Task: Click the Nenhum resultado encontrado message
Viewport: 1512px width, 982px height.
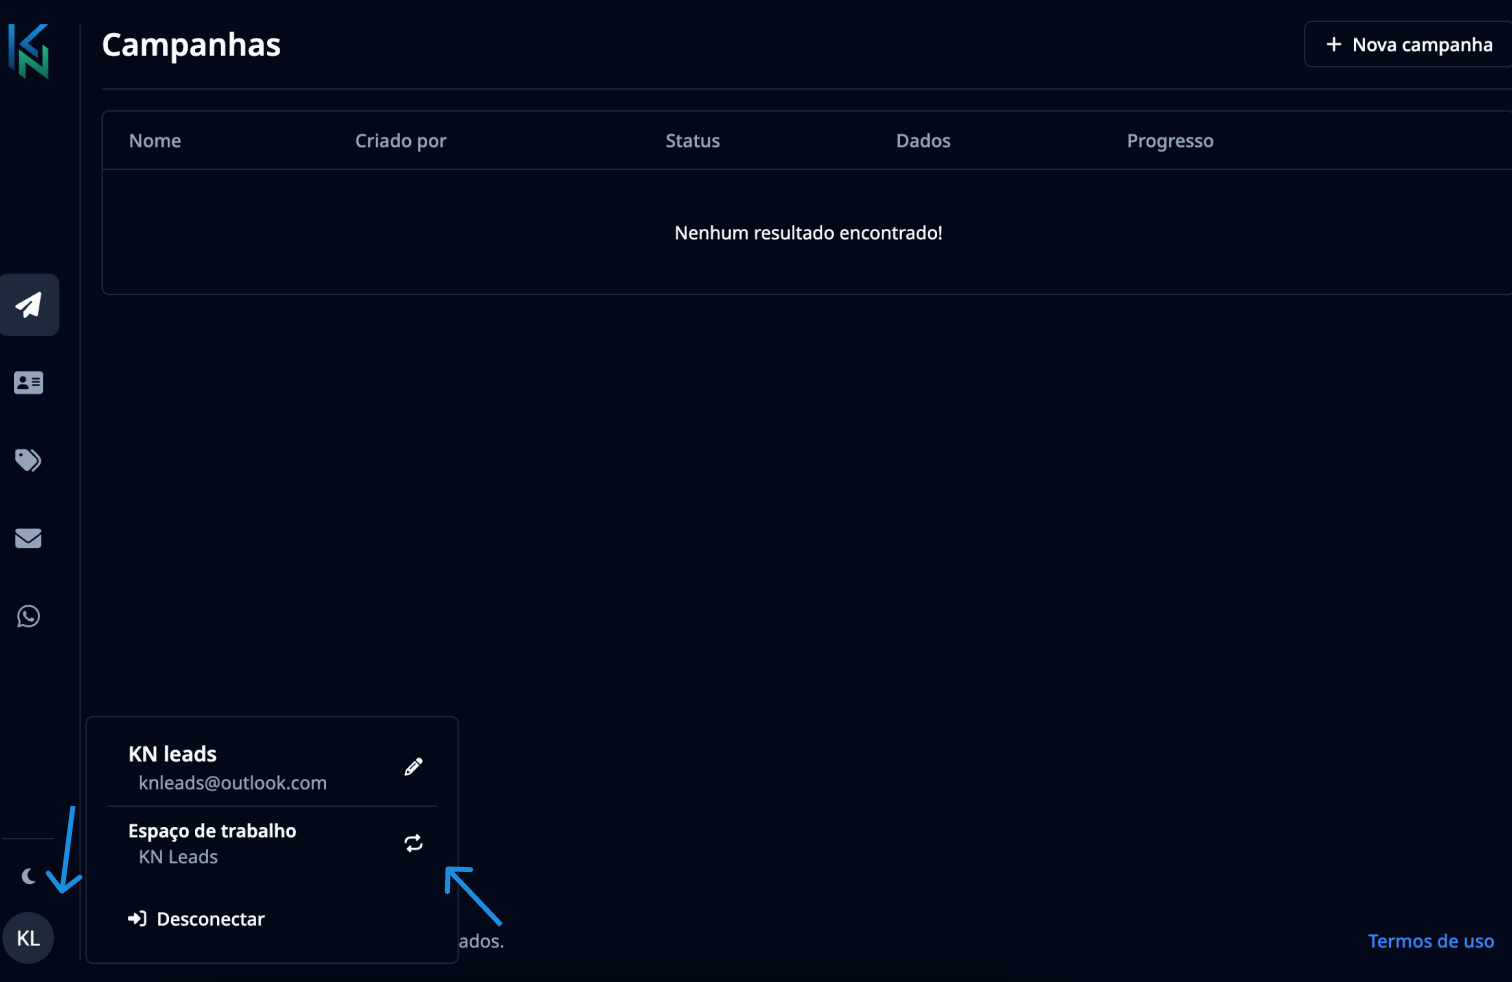Action: 808,233
